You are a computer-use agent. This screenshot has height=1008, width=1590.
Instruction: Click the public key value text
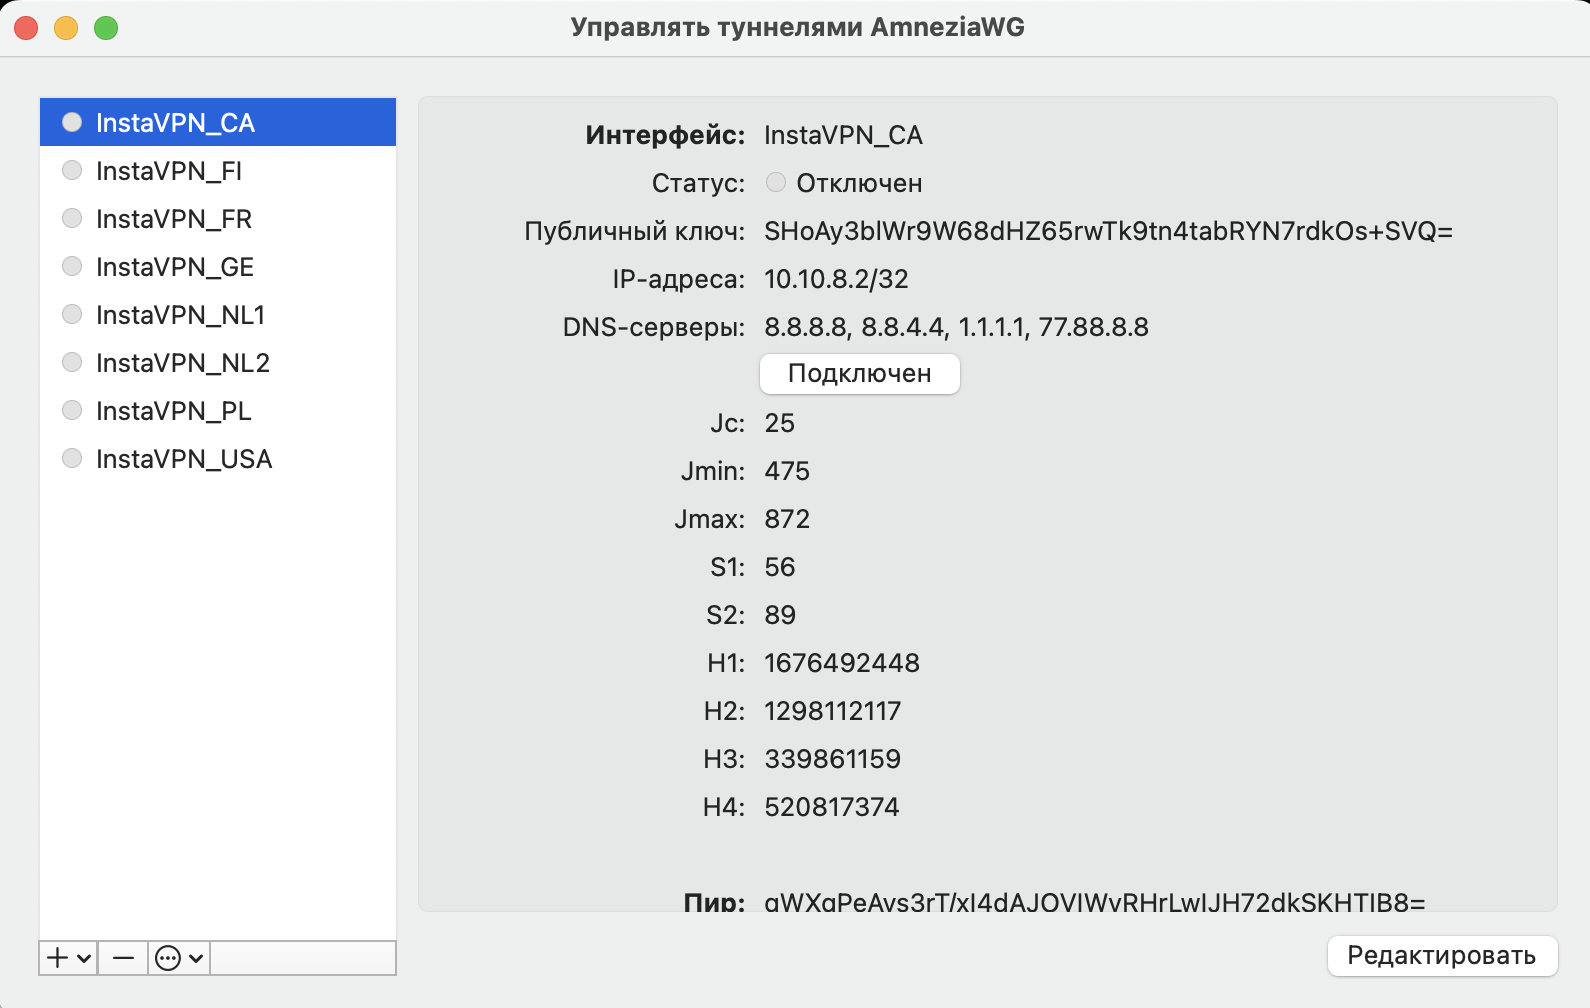pyautogui.click(x=1108, y=231)
